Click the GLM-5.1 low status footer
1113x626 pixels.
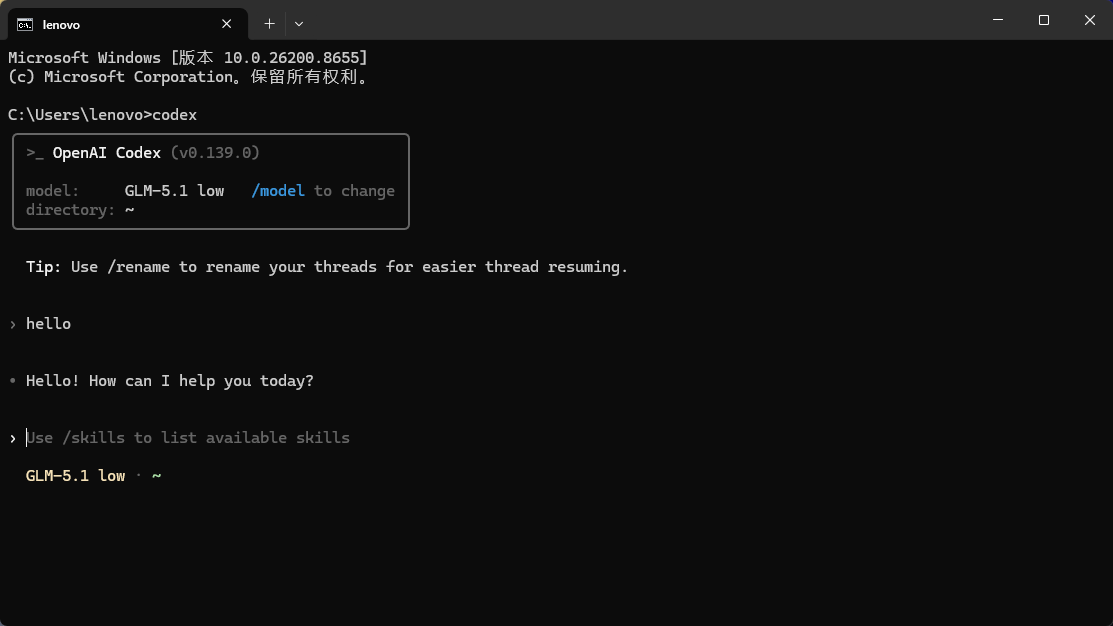75,476
